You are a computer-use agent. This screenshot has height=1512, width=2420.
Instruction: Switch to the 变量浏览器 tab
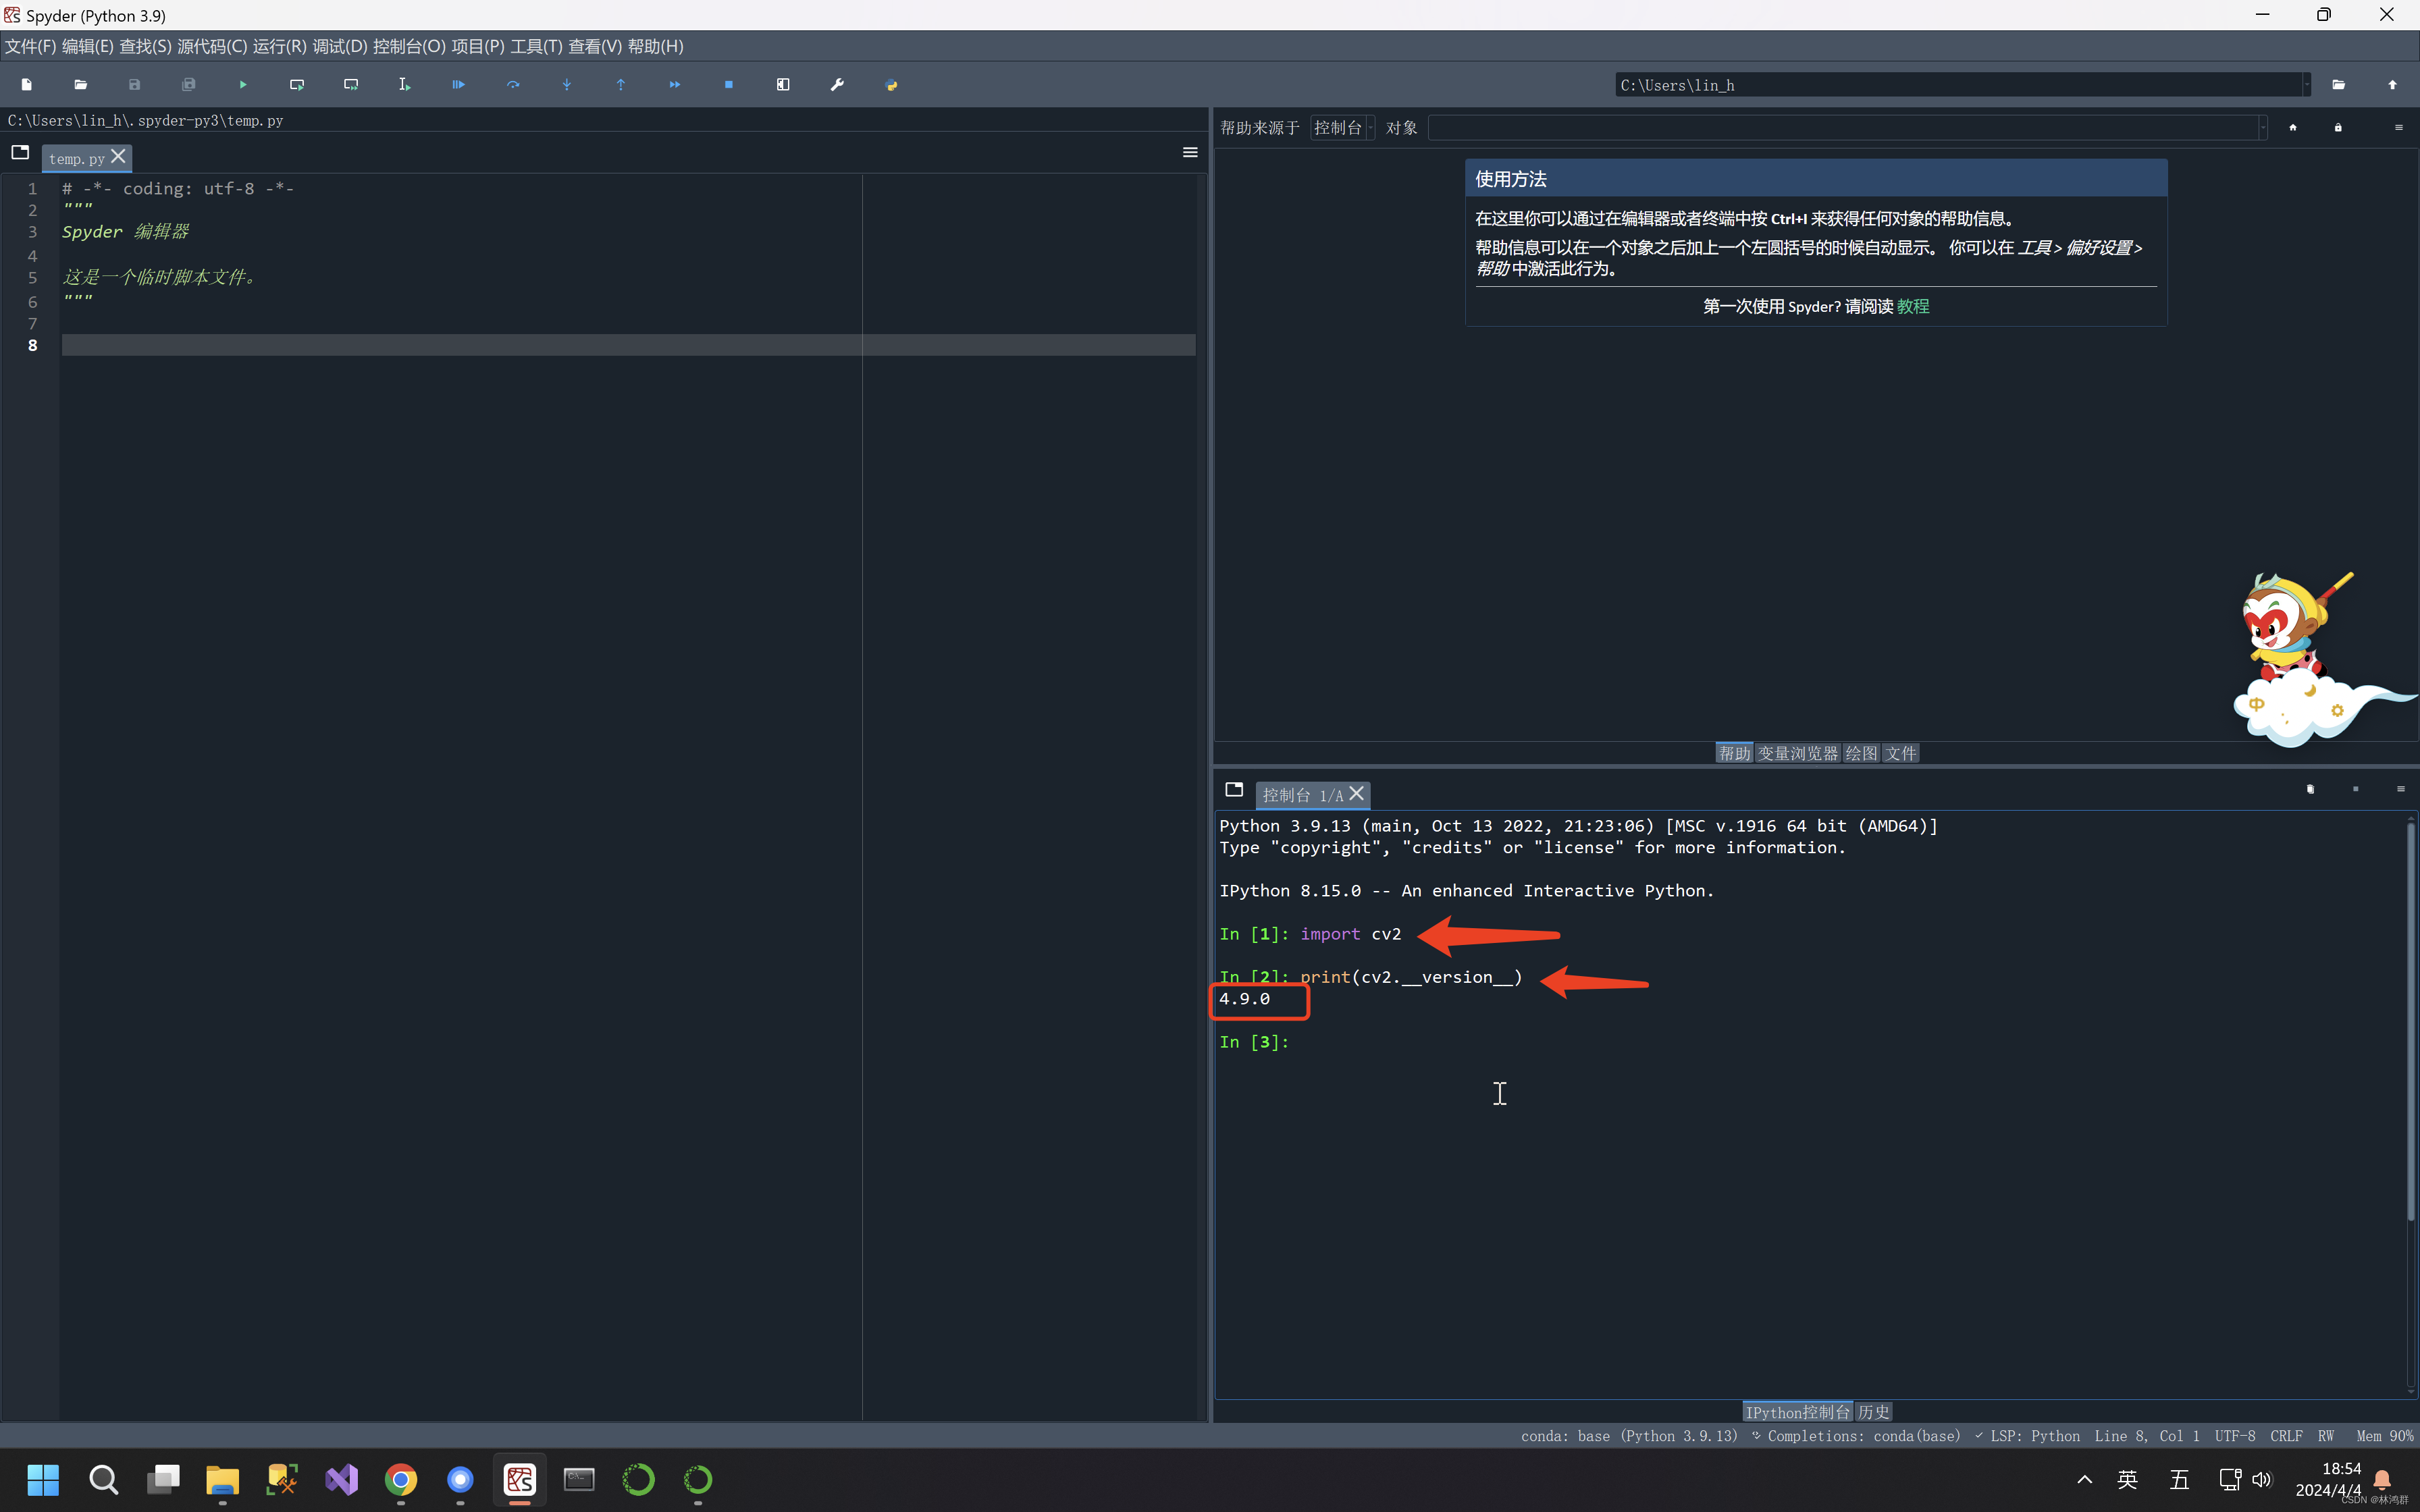[x=1797, y=753]
